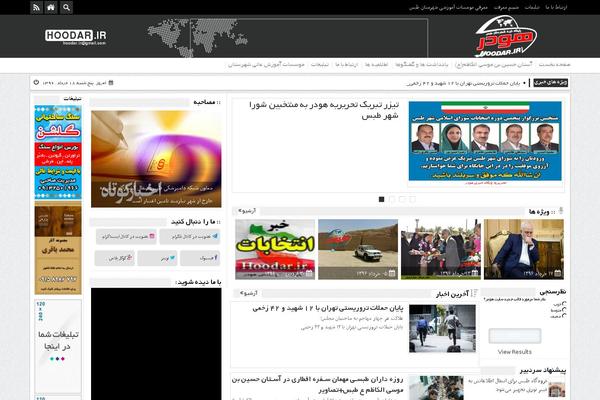
Task: Open the election council congratulation slider image
Action: tap(485, 142)
